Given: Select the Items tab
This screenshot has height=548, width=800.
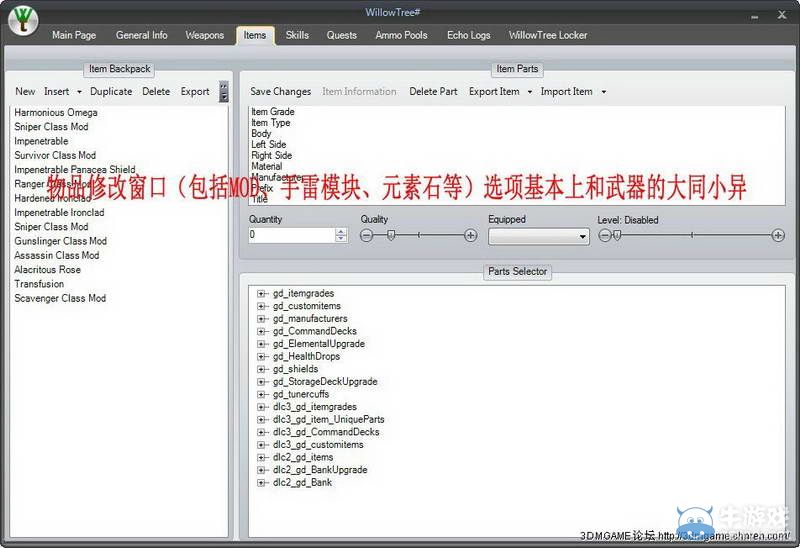Looking at the screenshot, I should point(255,35).
